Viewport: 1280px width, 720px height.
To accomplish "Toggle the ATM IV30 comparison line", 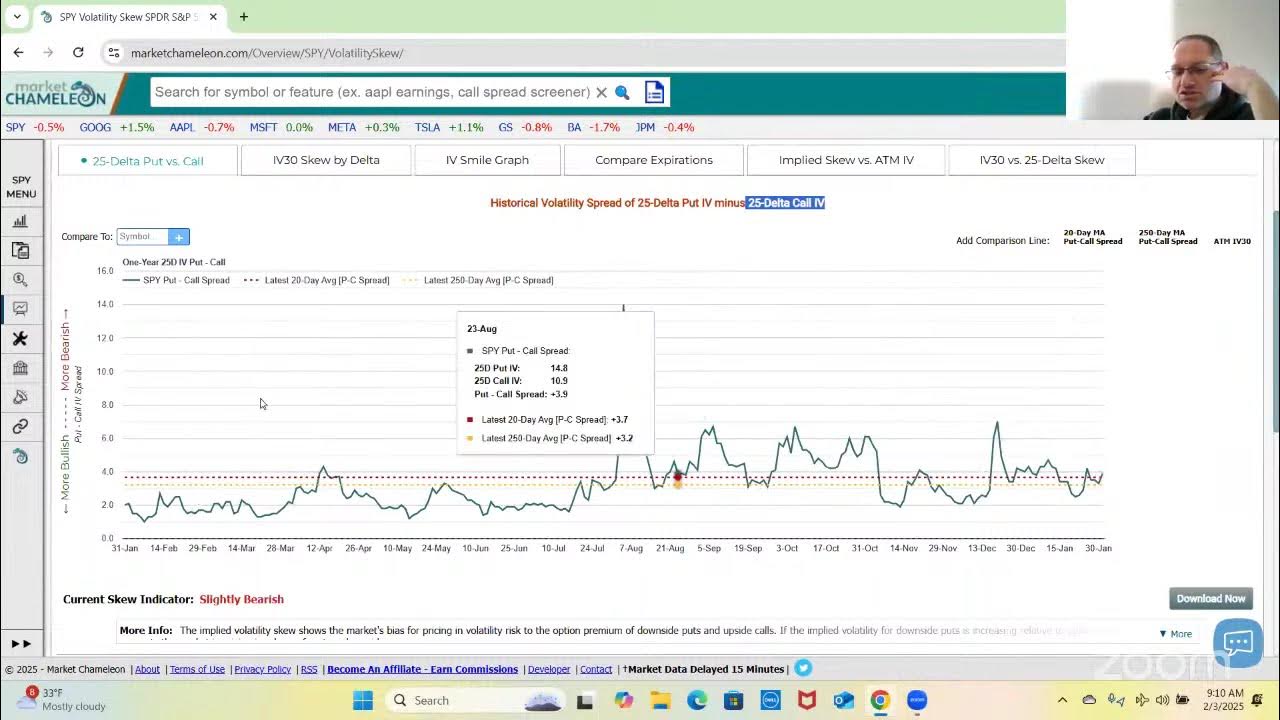I will click(1232, 241).
